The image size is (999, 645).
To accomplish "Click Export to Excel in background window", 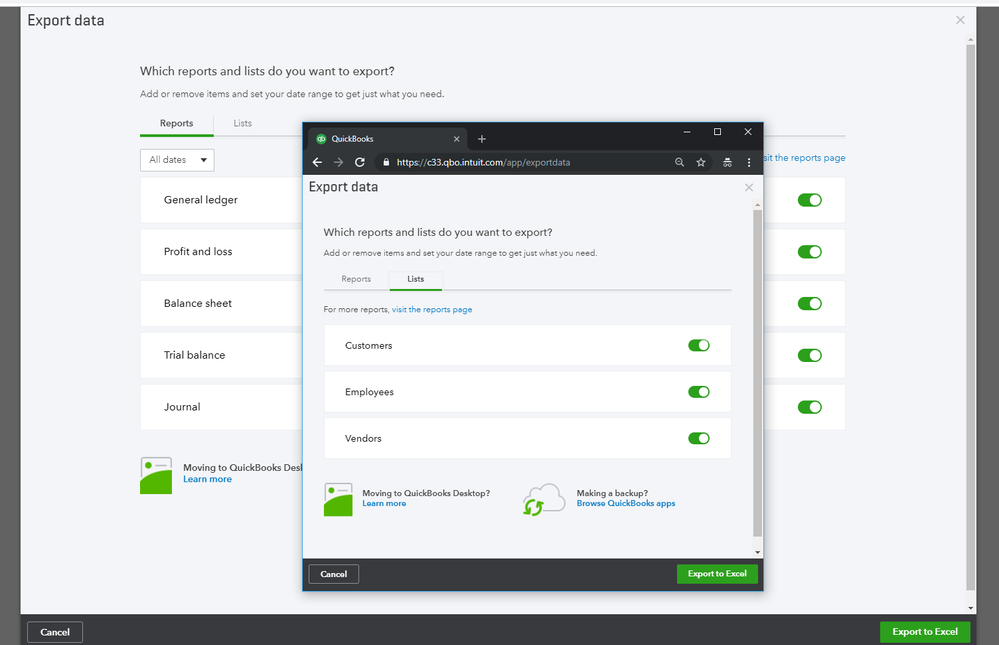I will [x=924, y=632].
